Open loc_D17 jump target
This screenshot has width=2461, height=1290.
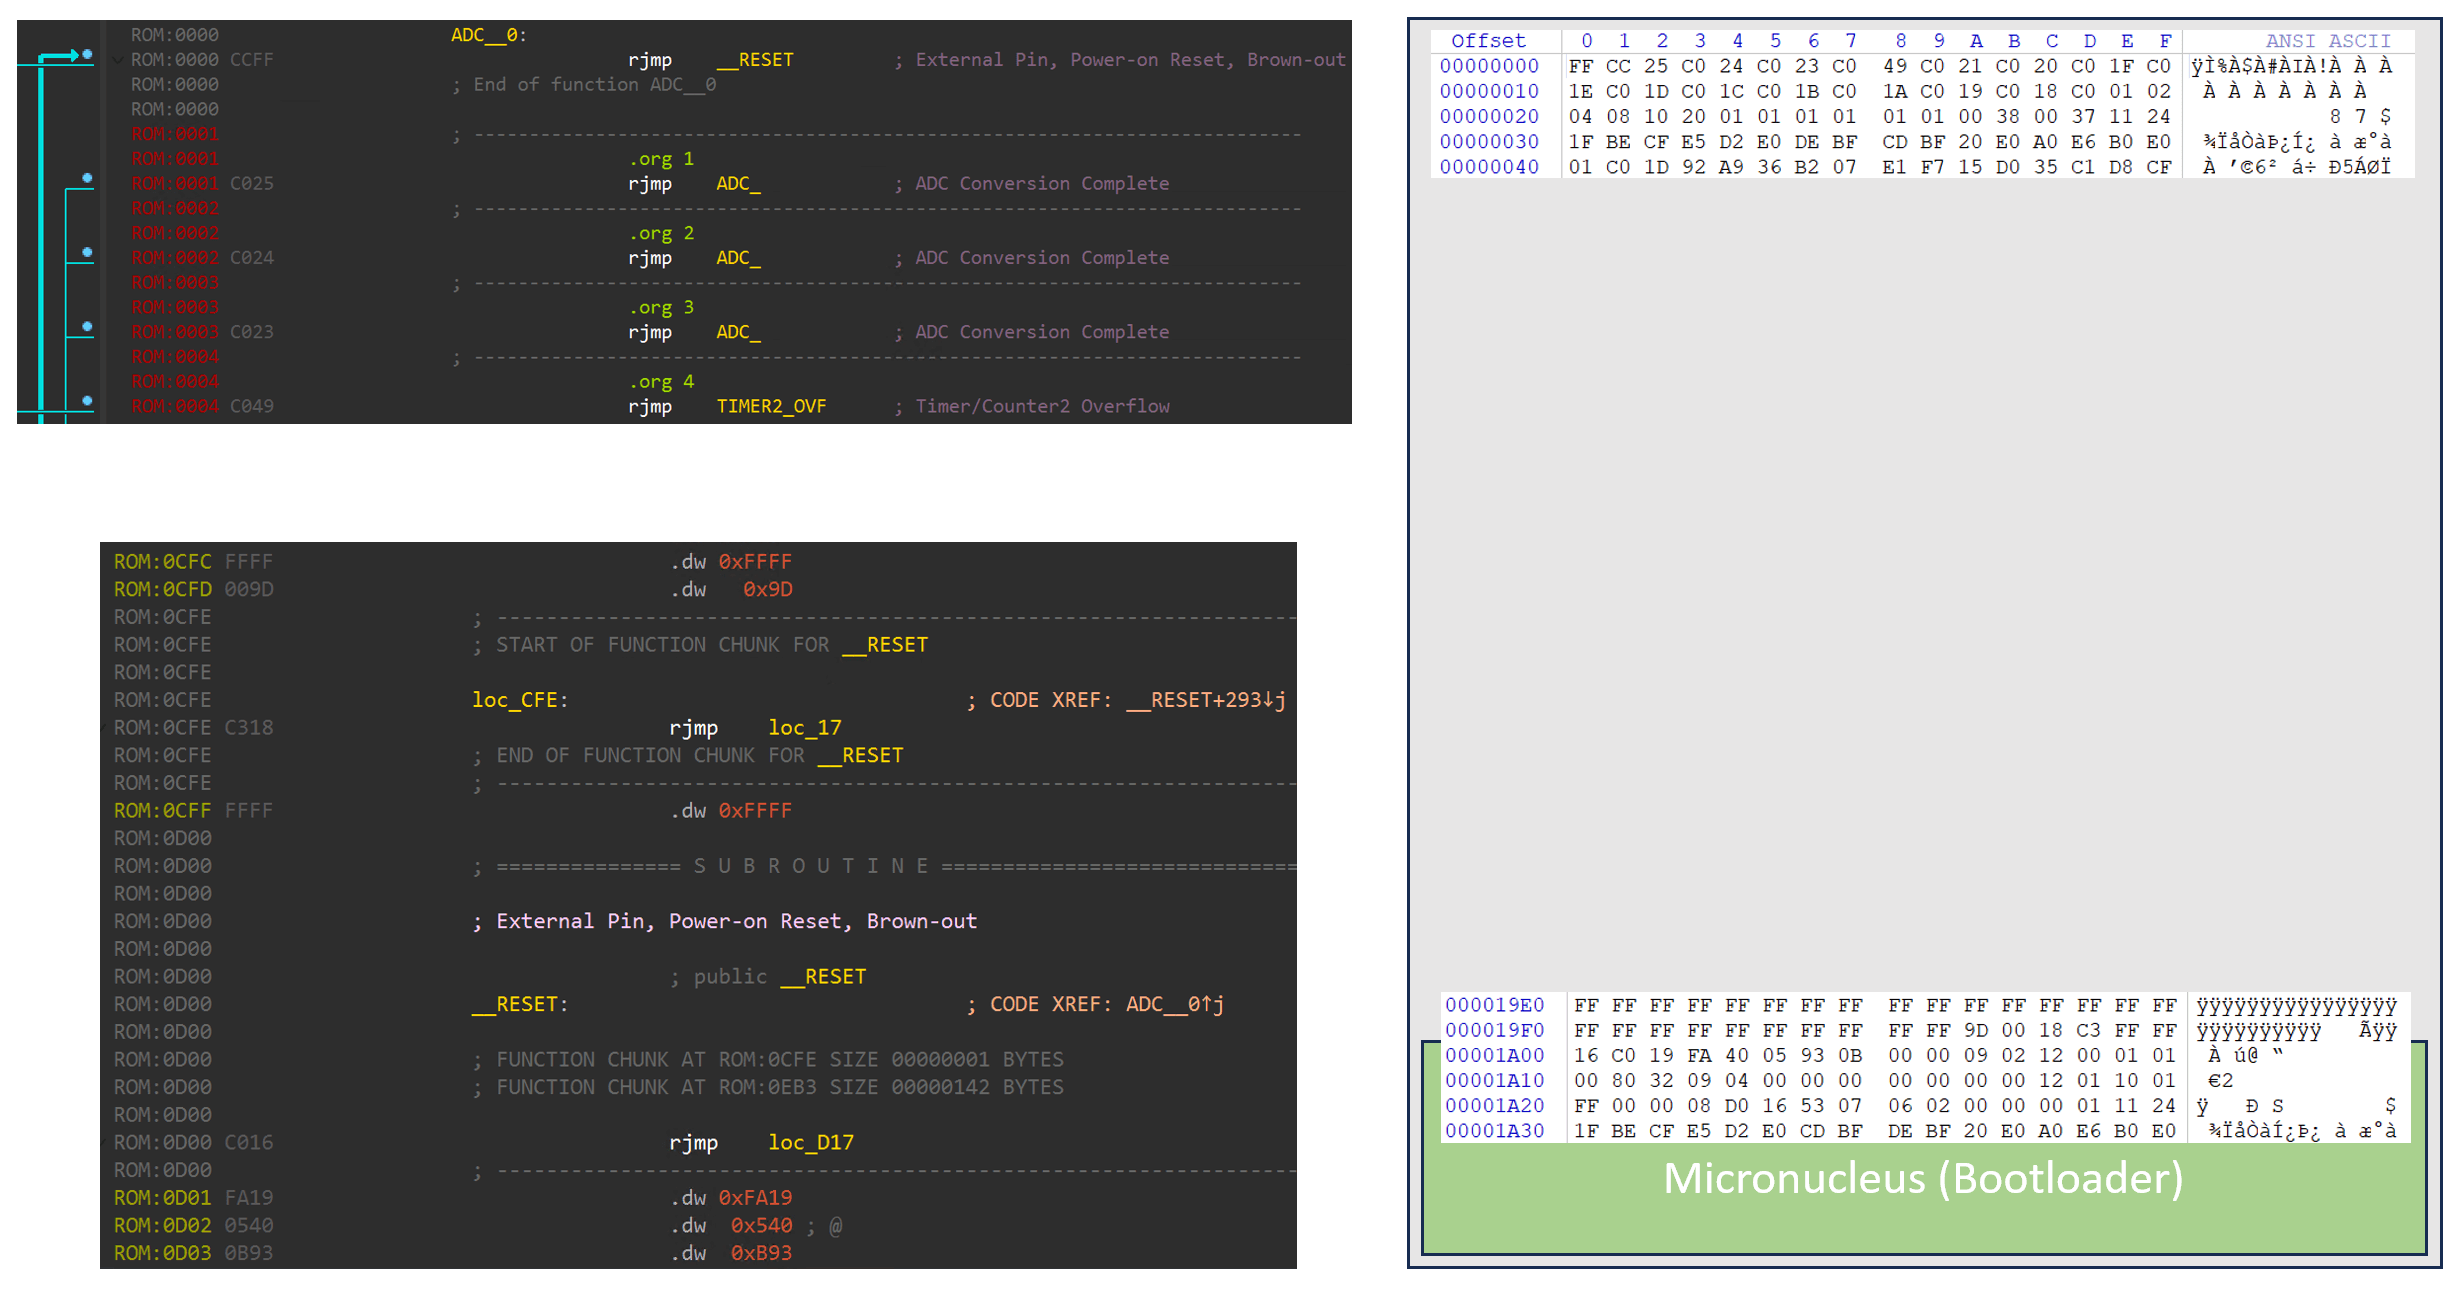[x=810, y=1142]
